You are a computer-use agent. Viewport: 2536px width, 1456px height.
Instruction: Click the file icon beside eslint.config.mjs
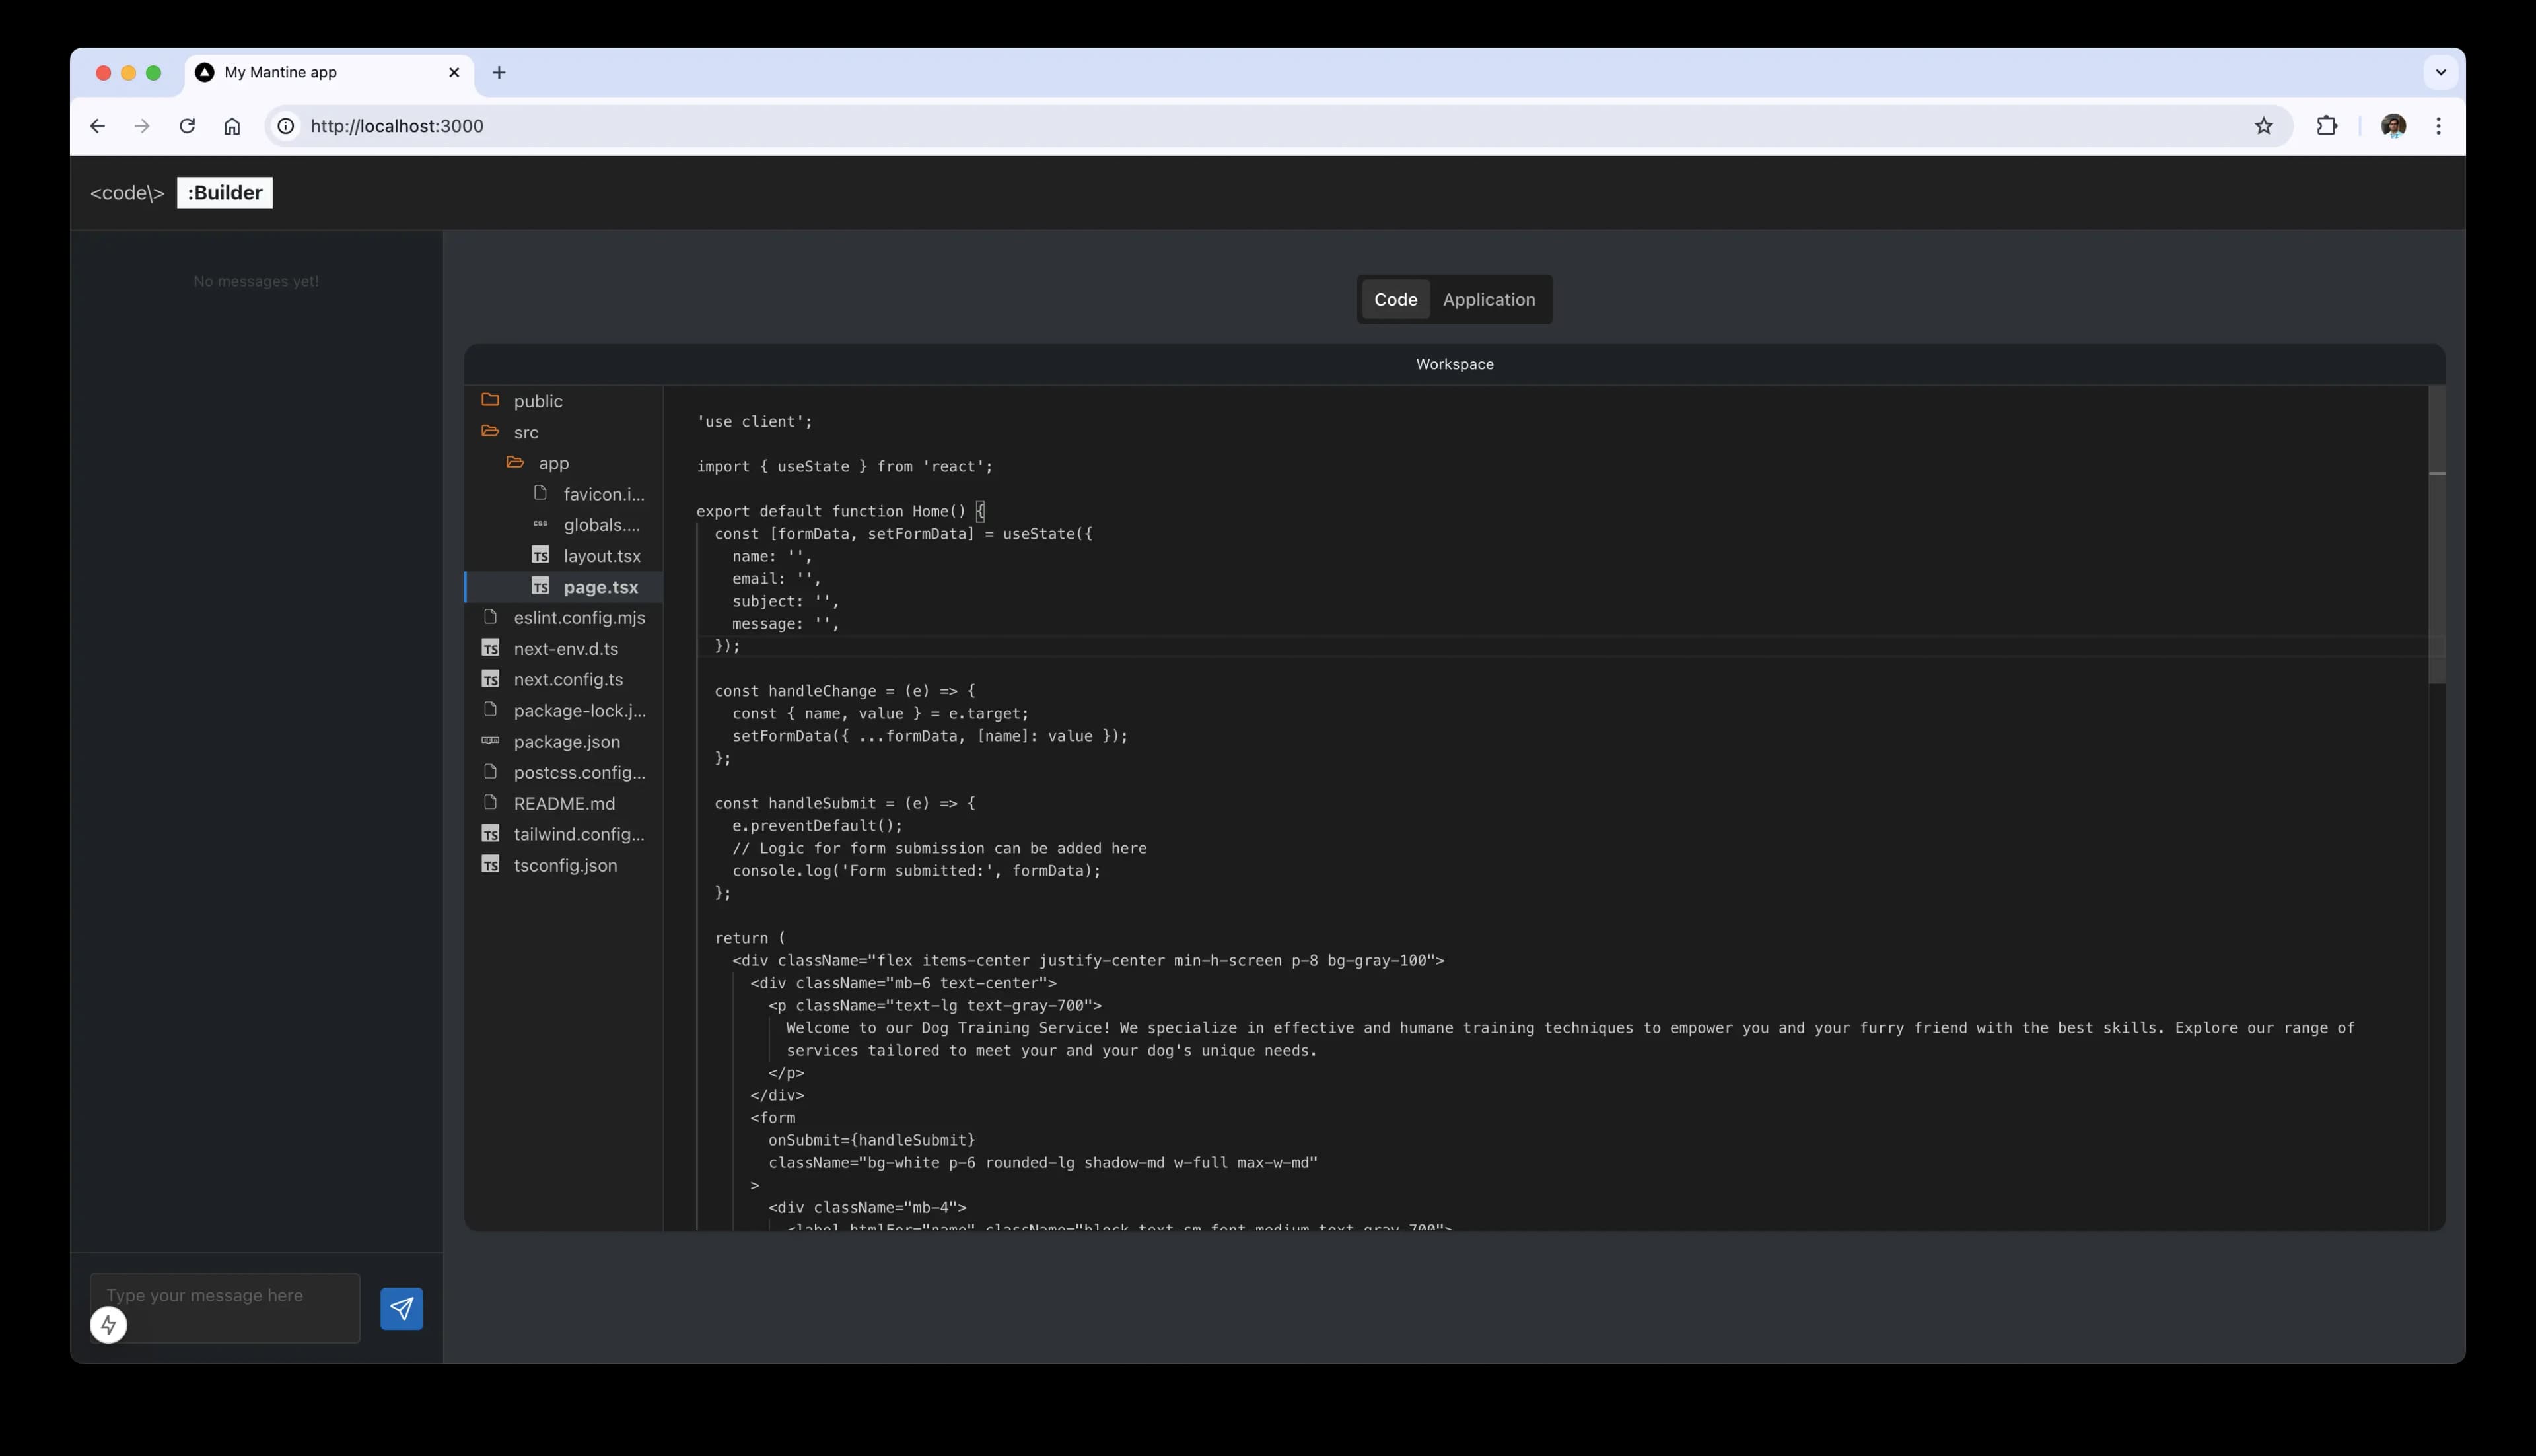(490, 617)
